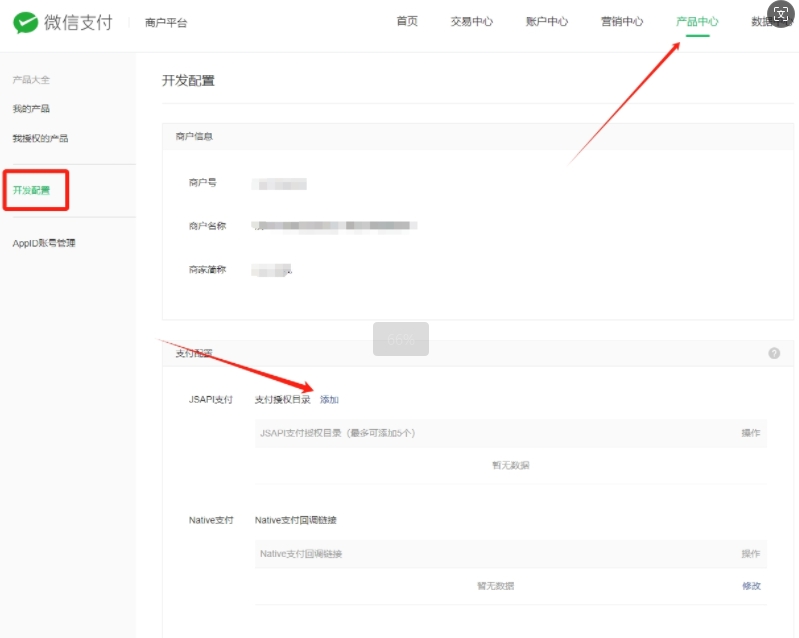
Task: Open the help question mark icon in 支付配置
Action: click(774, 353)
